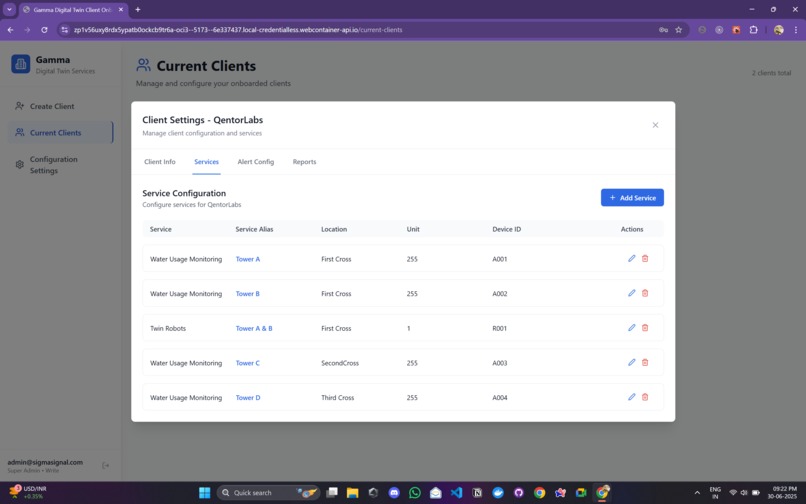Open the Chrome three-dot menu
The height and width of the screenshot is (504, 806).
[795, 30]
